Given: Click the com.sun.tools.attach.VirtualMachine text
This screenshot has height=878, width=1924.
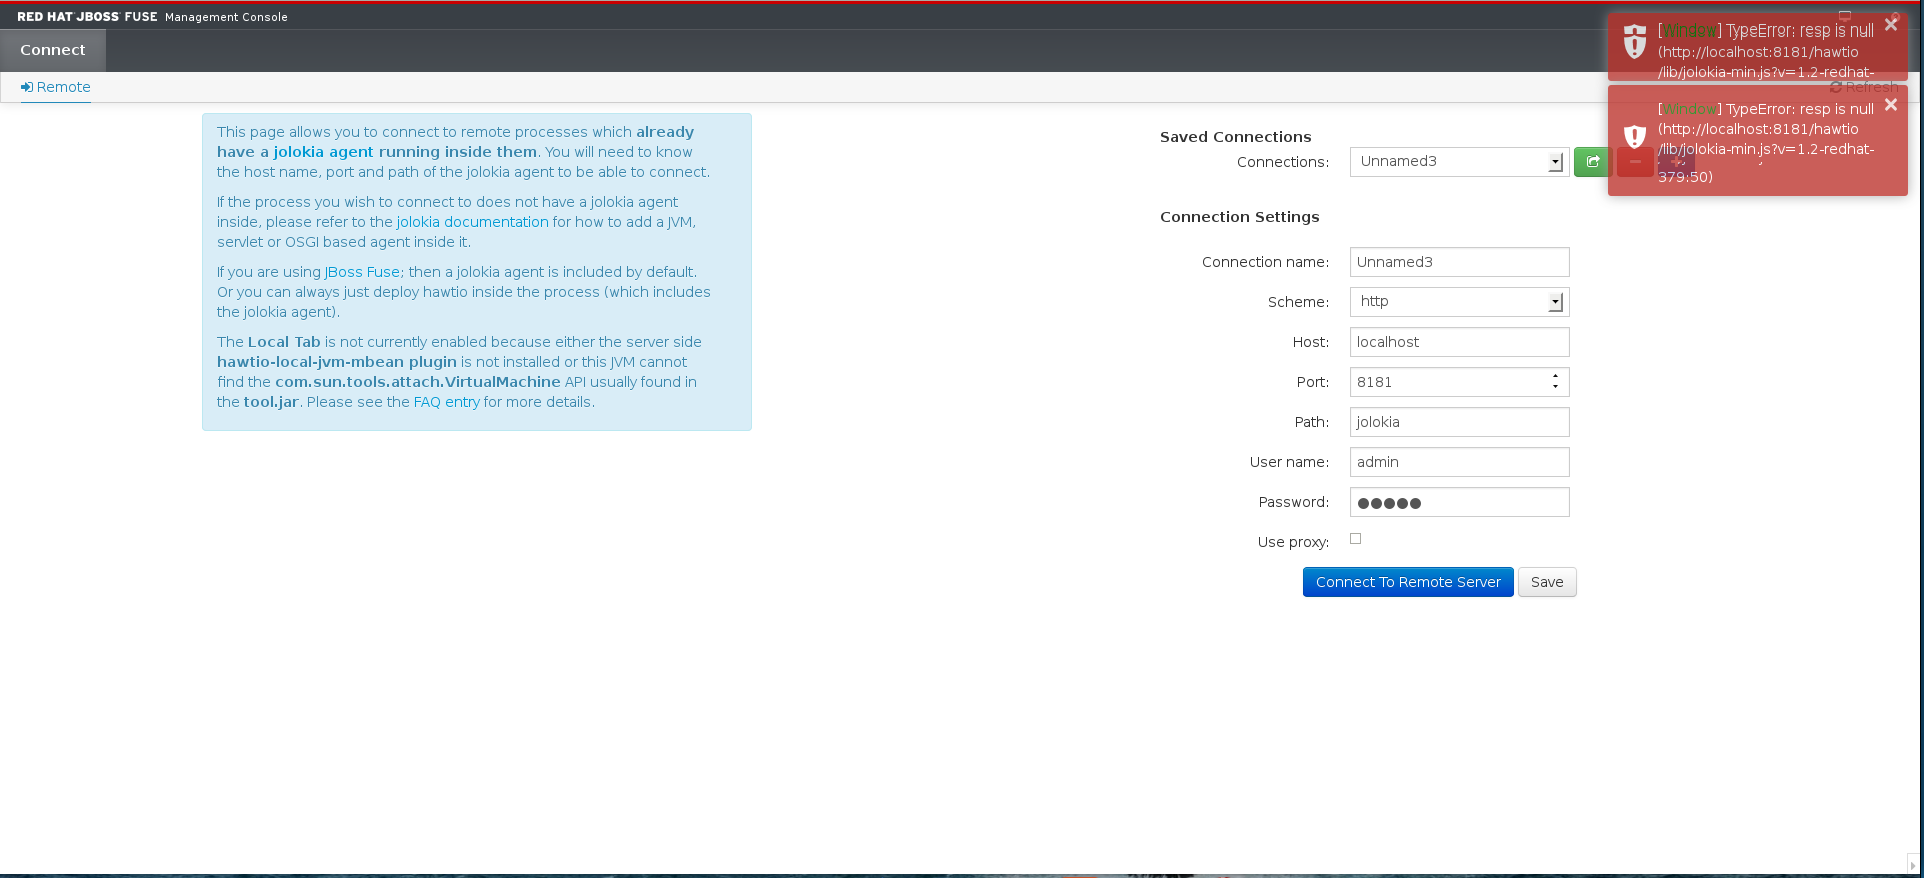Looking at the screenshot, I should (x=418, y=382).
